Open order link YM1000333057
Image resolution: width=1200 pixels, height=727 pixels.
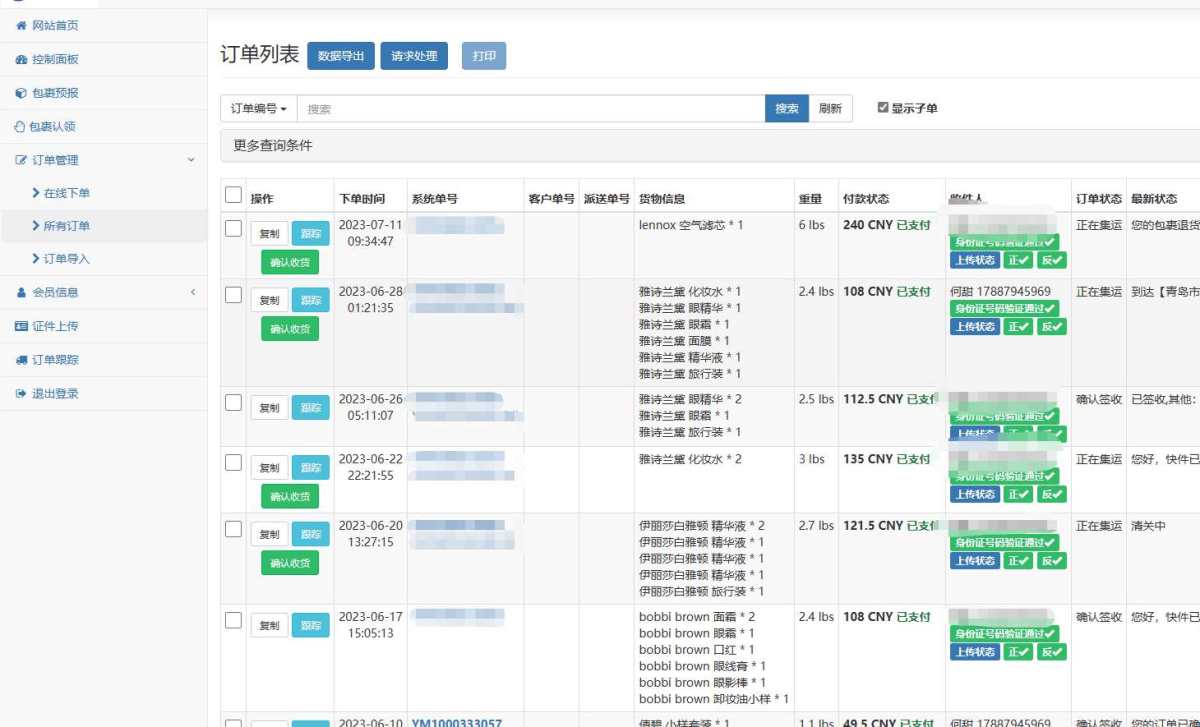[x=457, y=722]
